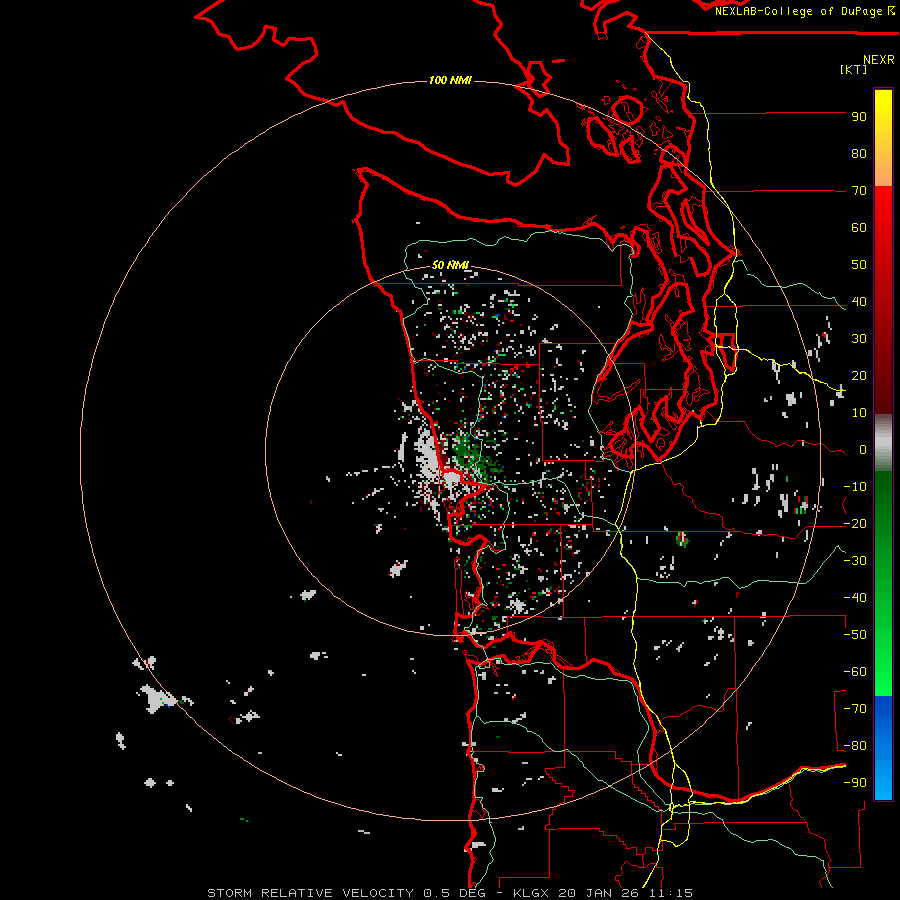The height and width of the screenshot is (900, 900).
Task: Click the 60 tick label on scale
Action: click(x=859, y=227)
